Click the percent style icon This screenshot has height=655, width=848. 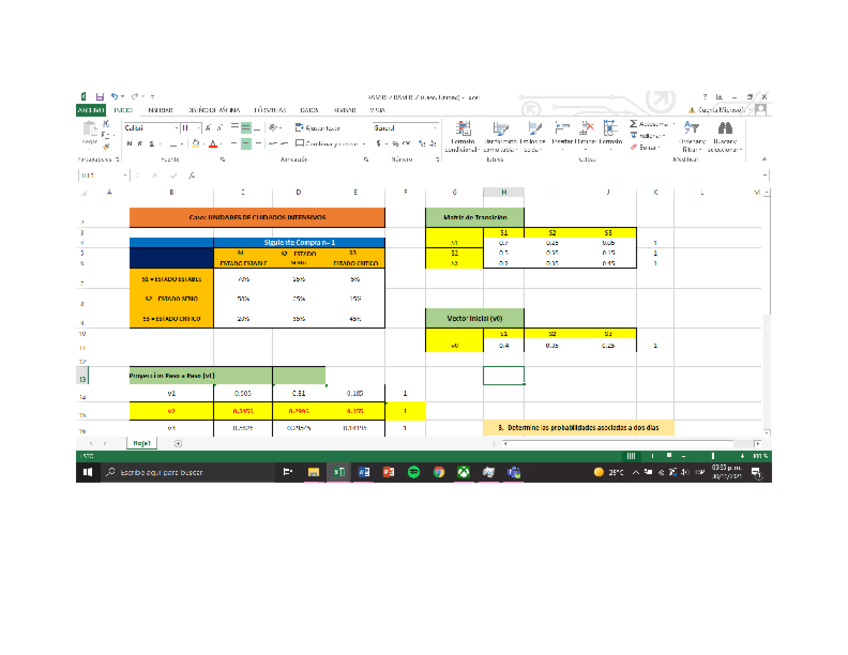[395, 143]
